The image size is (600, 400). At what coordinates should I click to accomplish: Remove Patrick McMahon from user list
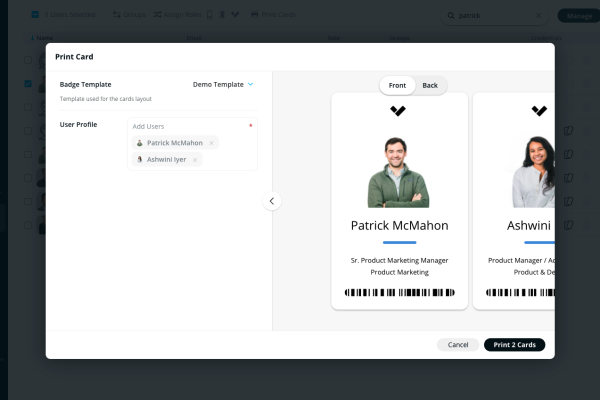[x=211, y=143]
